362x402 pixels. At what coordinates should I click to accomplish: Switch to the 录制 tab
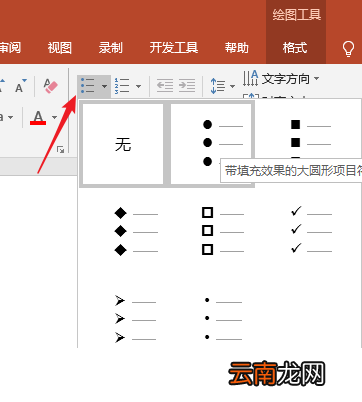[x=110, y=48]
